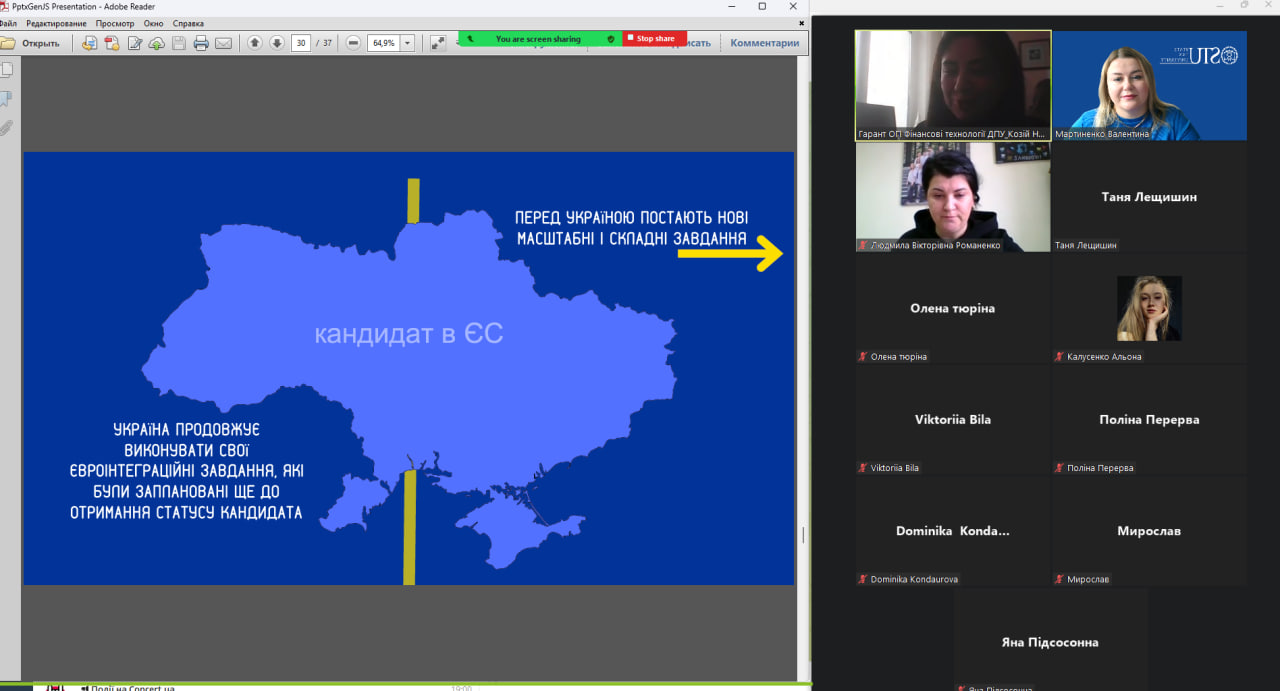Print the document using the printer icon

click(201, 43)
